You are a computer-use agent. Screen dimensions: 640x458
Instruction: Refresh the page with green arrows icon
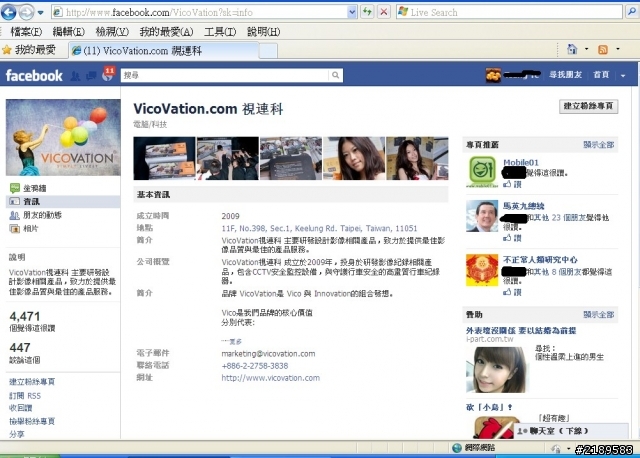pos(367,12)
